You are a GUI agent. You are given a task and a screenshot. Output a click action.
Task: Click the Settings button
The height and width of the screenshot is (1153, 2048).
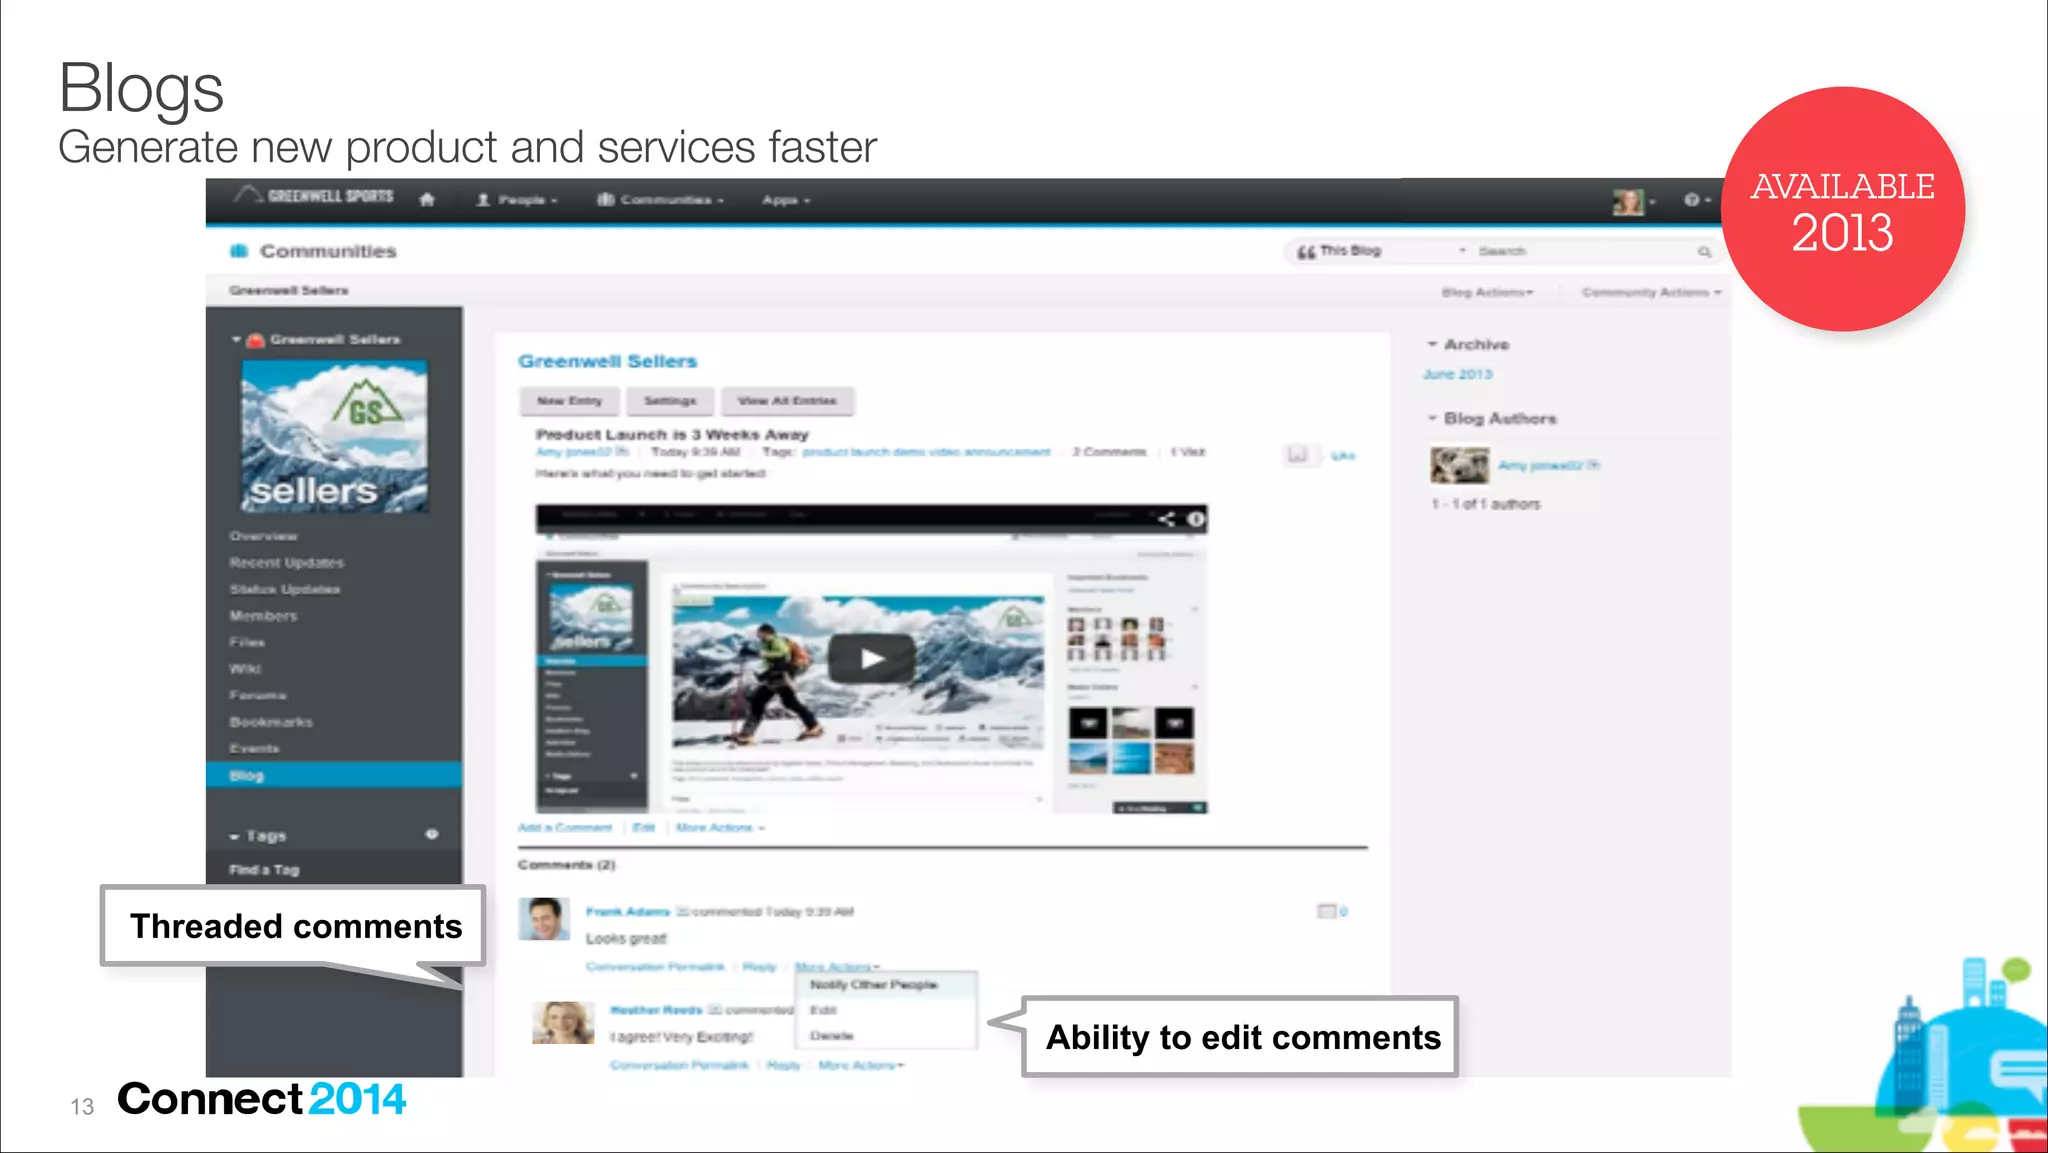click(x=670, y=401)
